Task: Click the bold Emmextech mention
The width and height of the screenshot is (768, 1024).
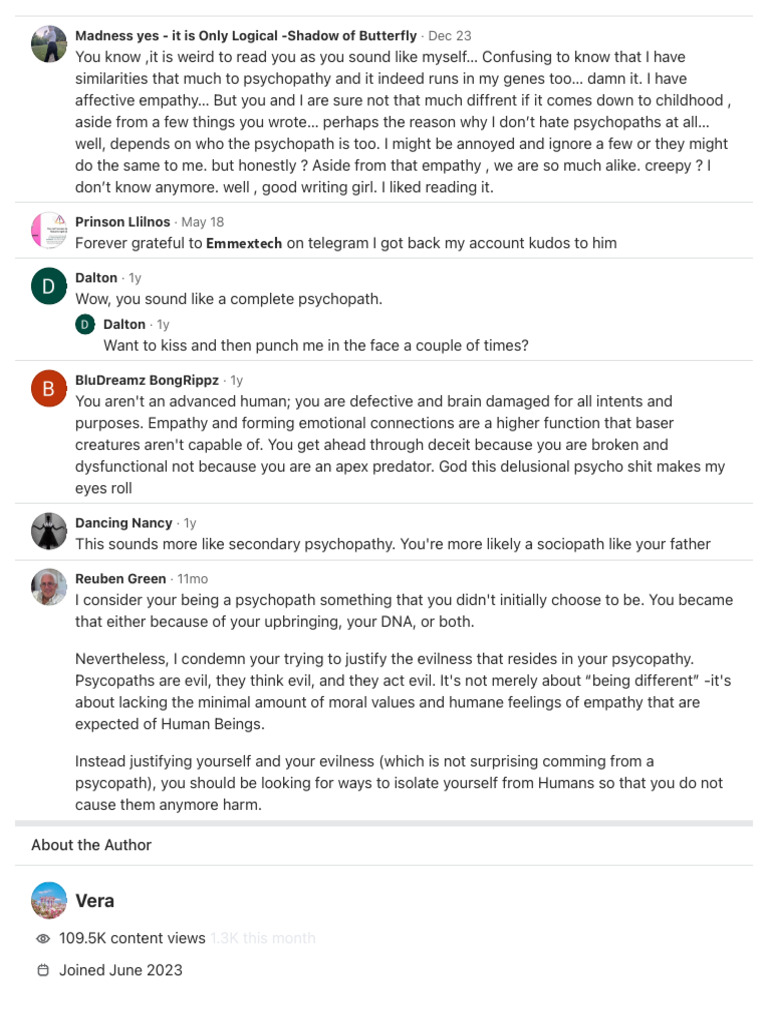Action: 244,243
